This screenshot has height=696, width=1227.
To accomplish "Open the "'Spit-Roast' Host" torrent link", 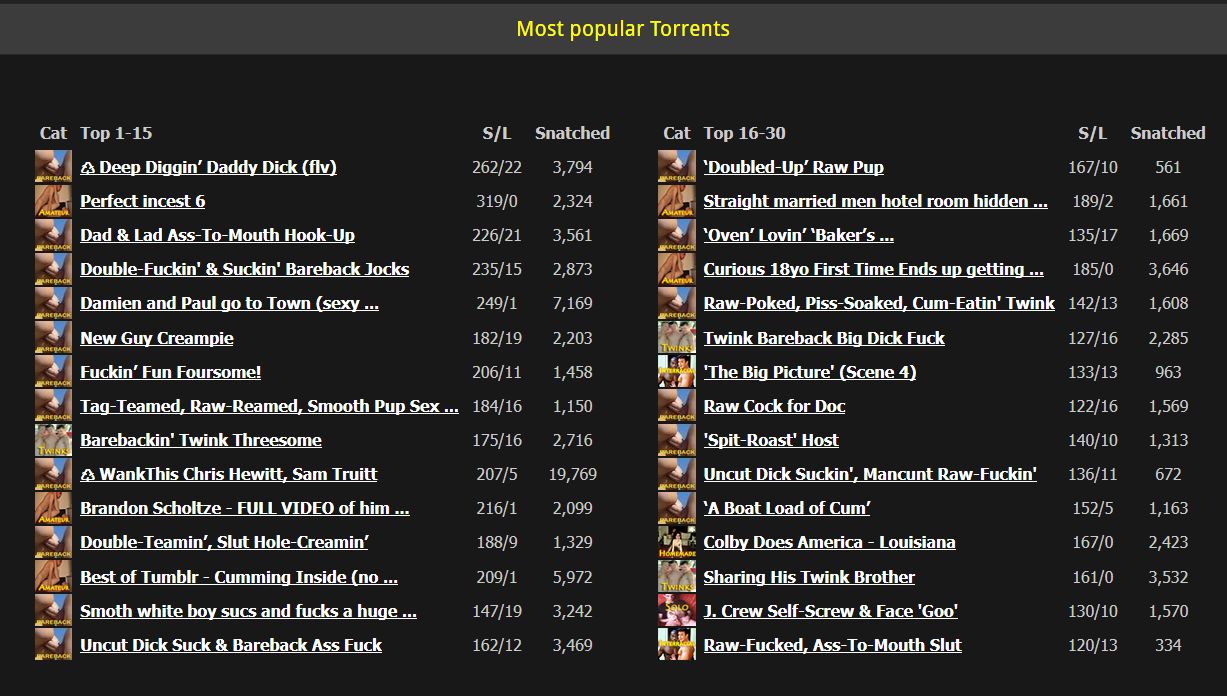I will click(x=770, y=440).
